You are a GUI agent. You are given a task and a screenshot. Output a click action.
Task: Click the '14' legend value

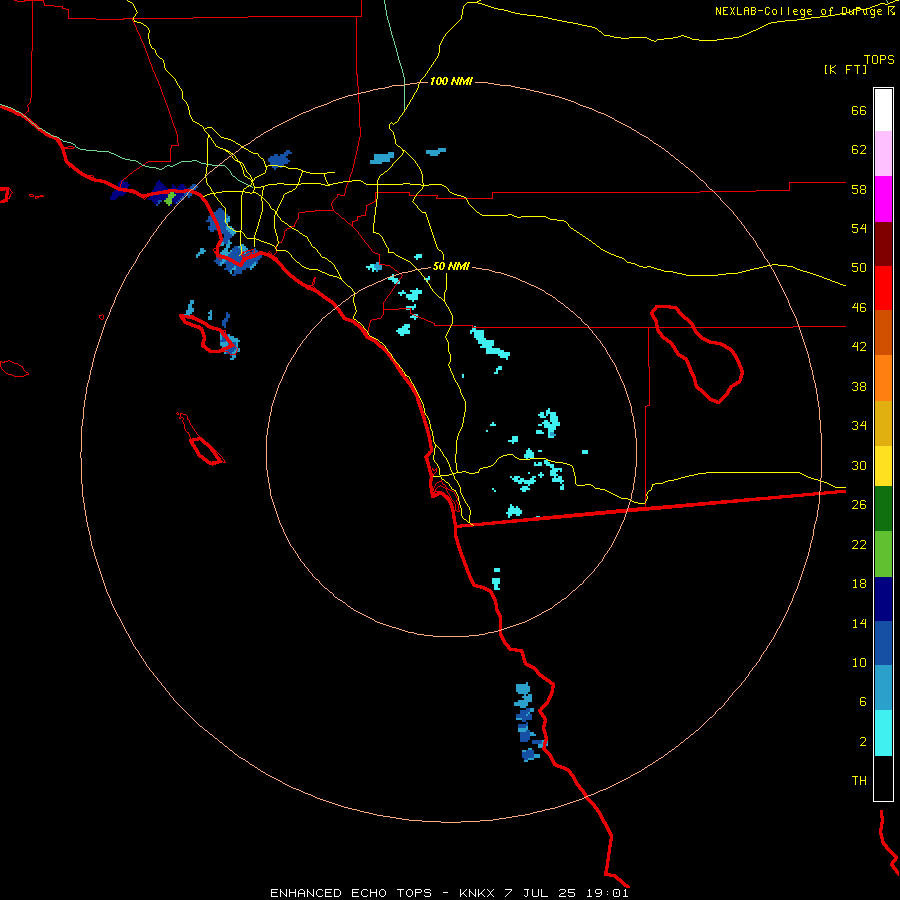[x=859, y=623]
